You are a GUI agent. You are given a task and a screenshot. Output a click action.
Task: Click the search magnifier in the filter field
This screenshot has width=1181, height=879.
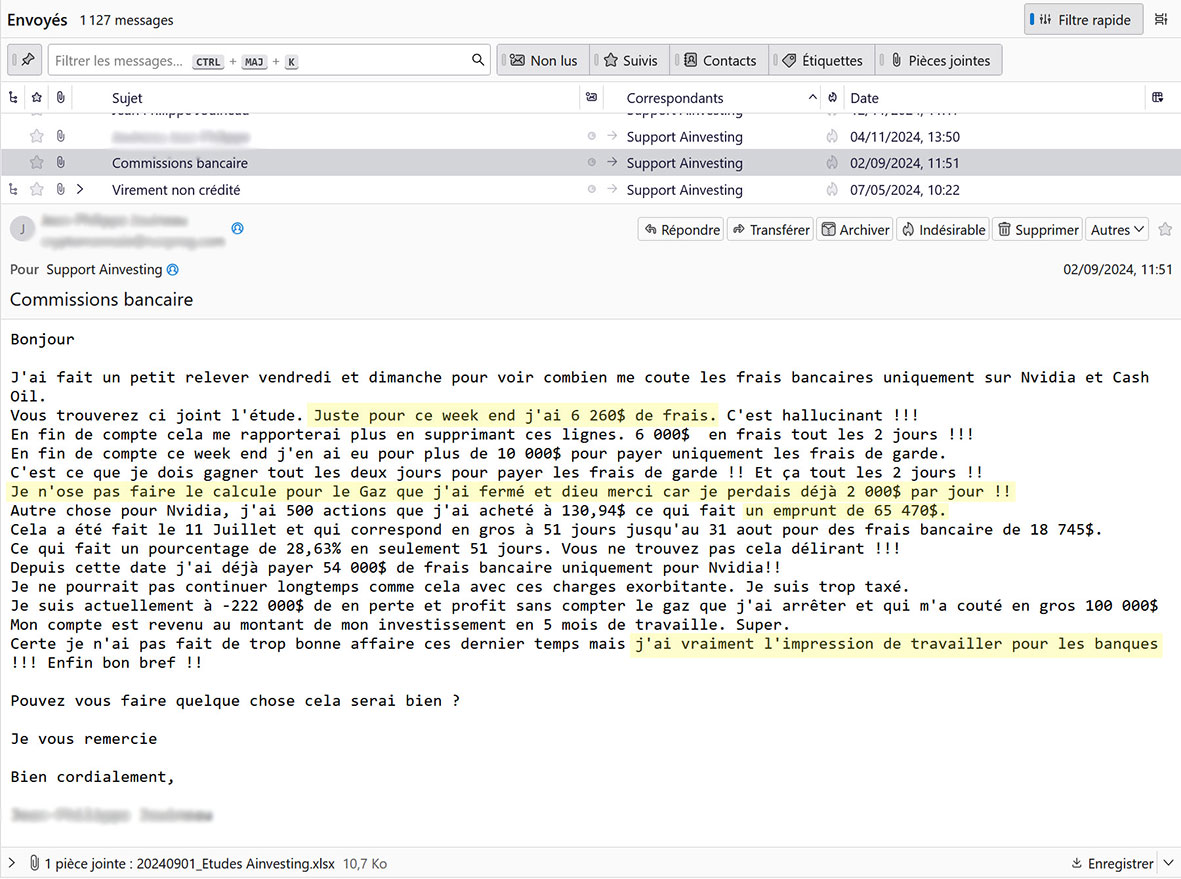coord(478,60)
